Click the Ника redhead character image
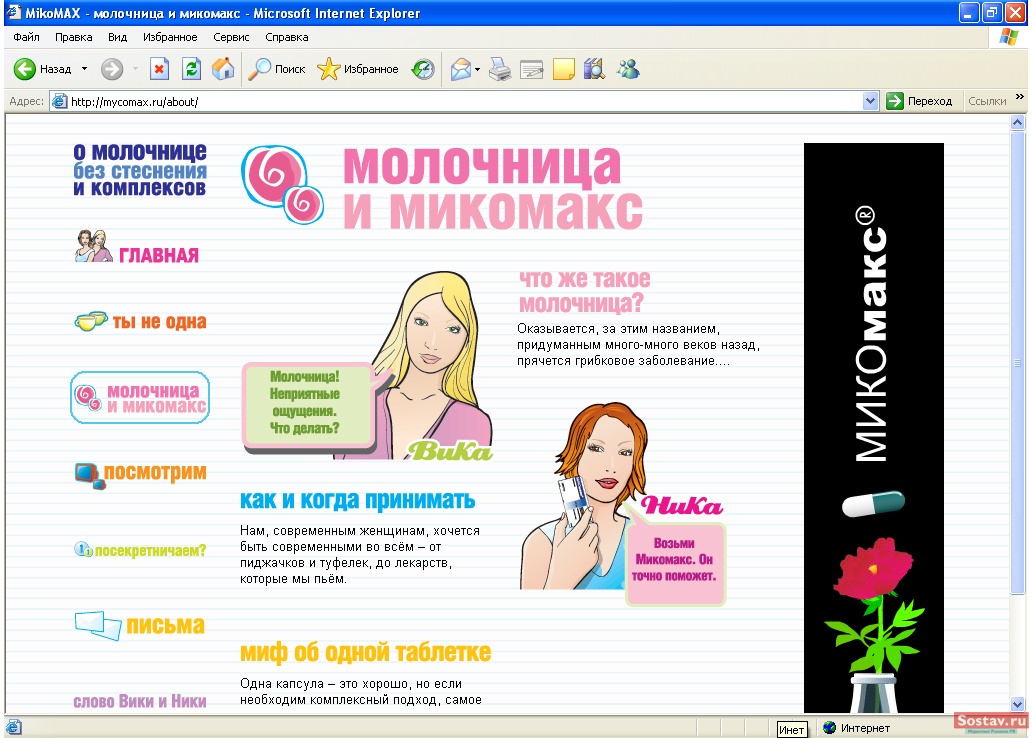The width and height of the screenshot is (1032, 738). pos(582,494)
